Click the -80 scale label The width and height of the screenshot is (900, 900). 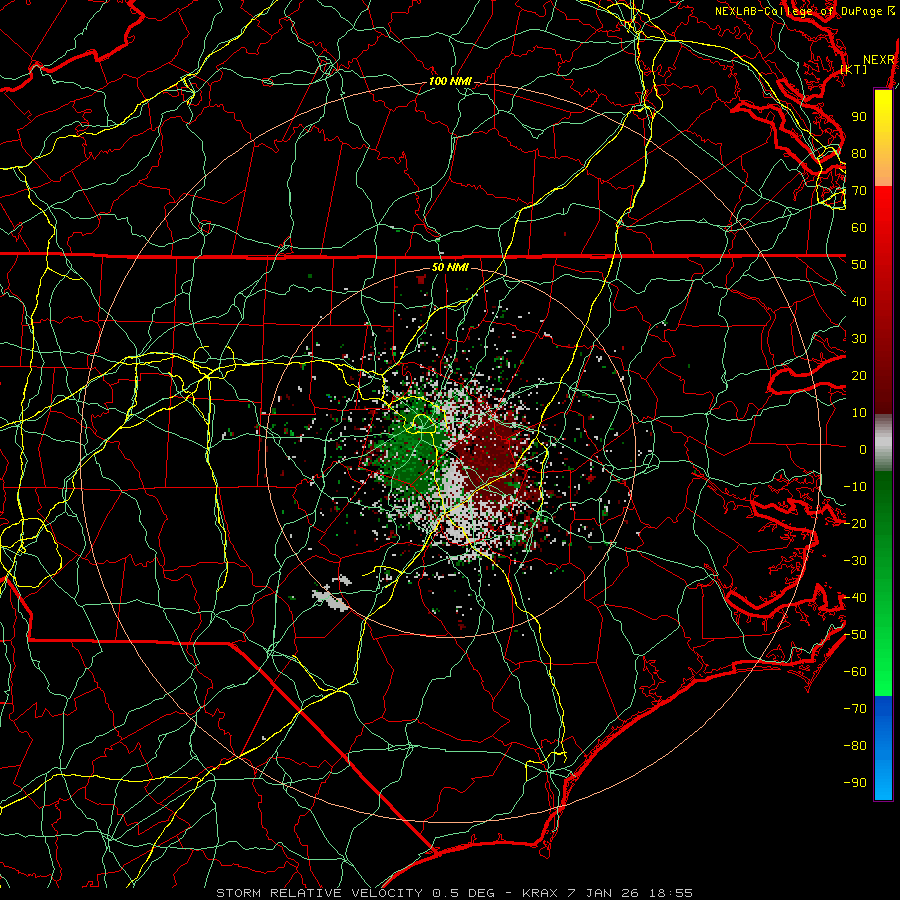pyautogui.click(x=855, y=746)
